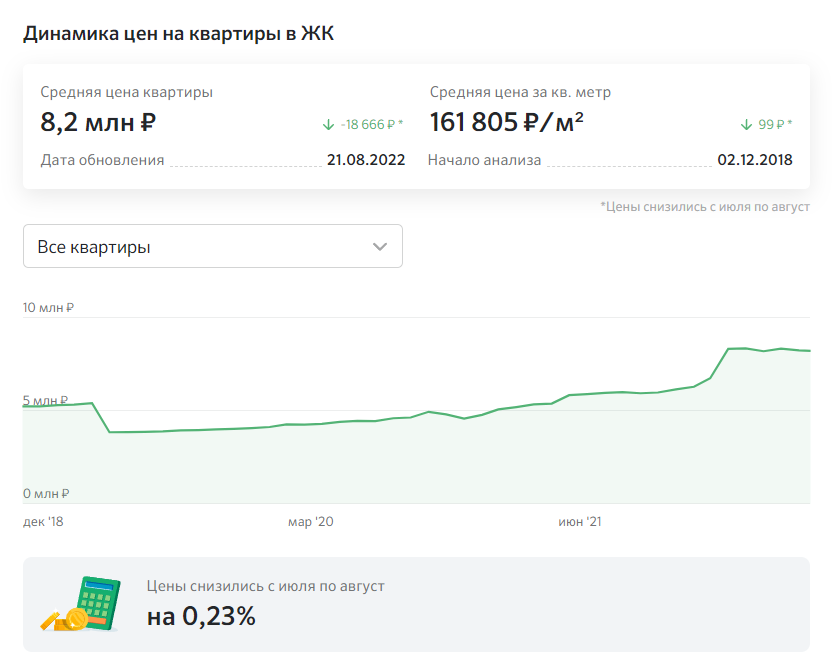Click green down arrow beside -18 666 ₽
The height and width of the screenshot is (669, 832).
(x=328, y=125)
